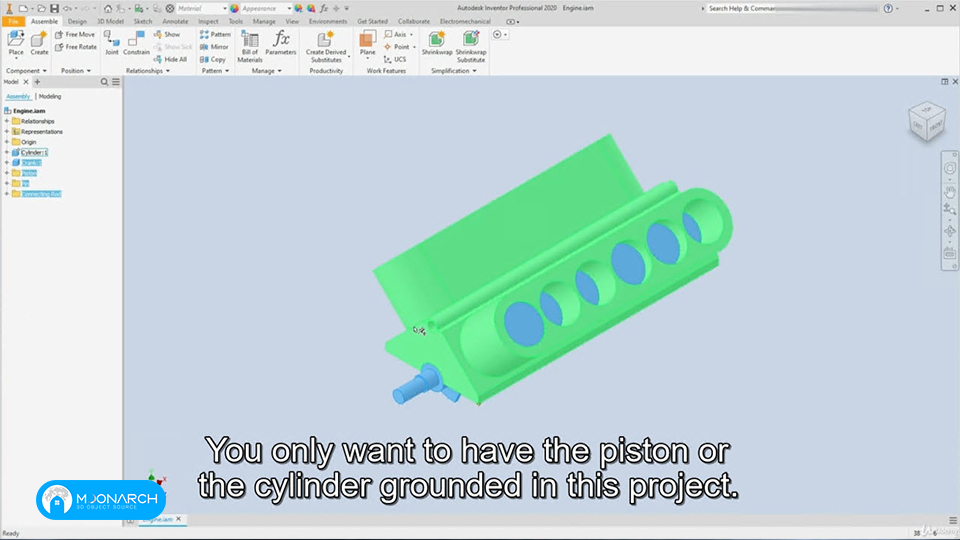Click the Clear appearance override icon

(x=311, y=9)
